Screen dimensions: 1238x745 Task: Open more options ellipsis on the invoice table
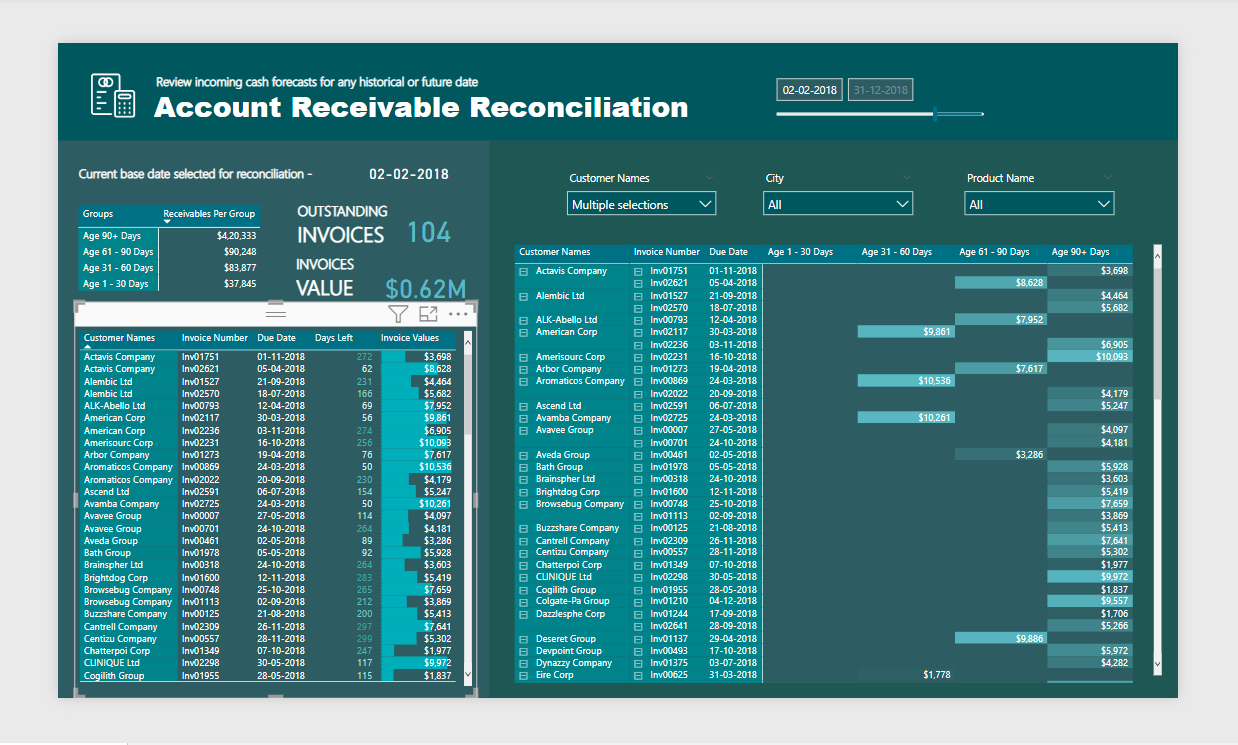[458, 314]
